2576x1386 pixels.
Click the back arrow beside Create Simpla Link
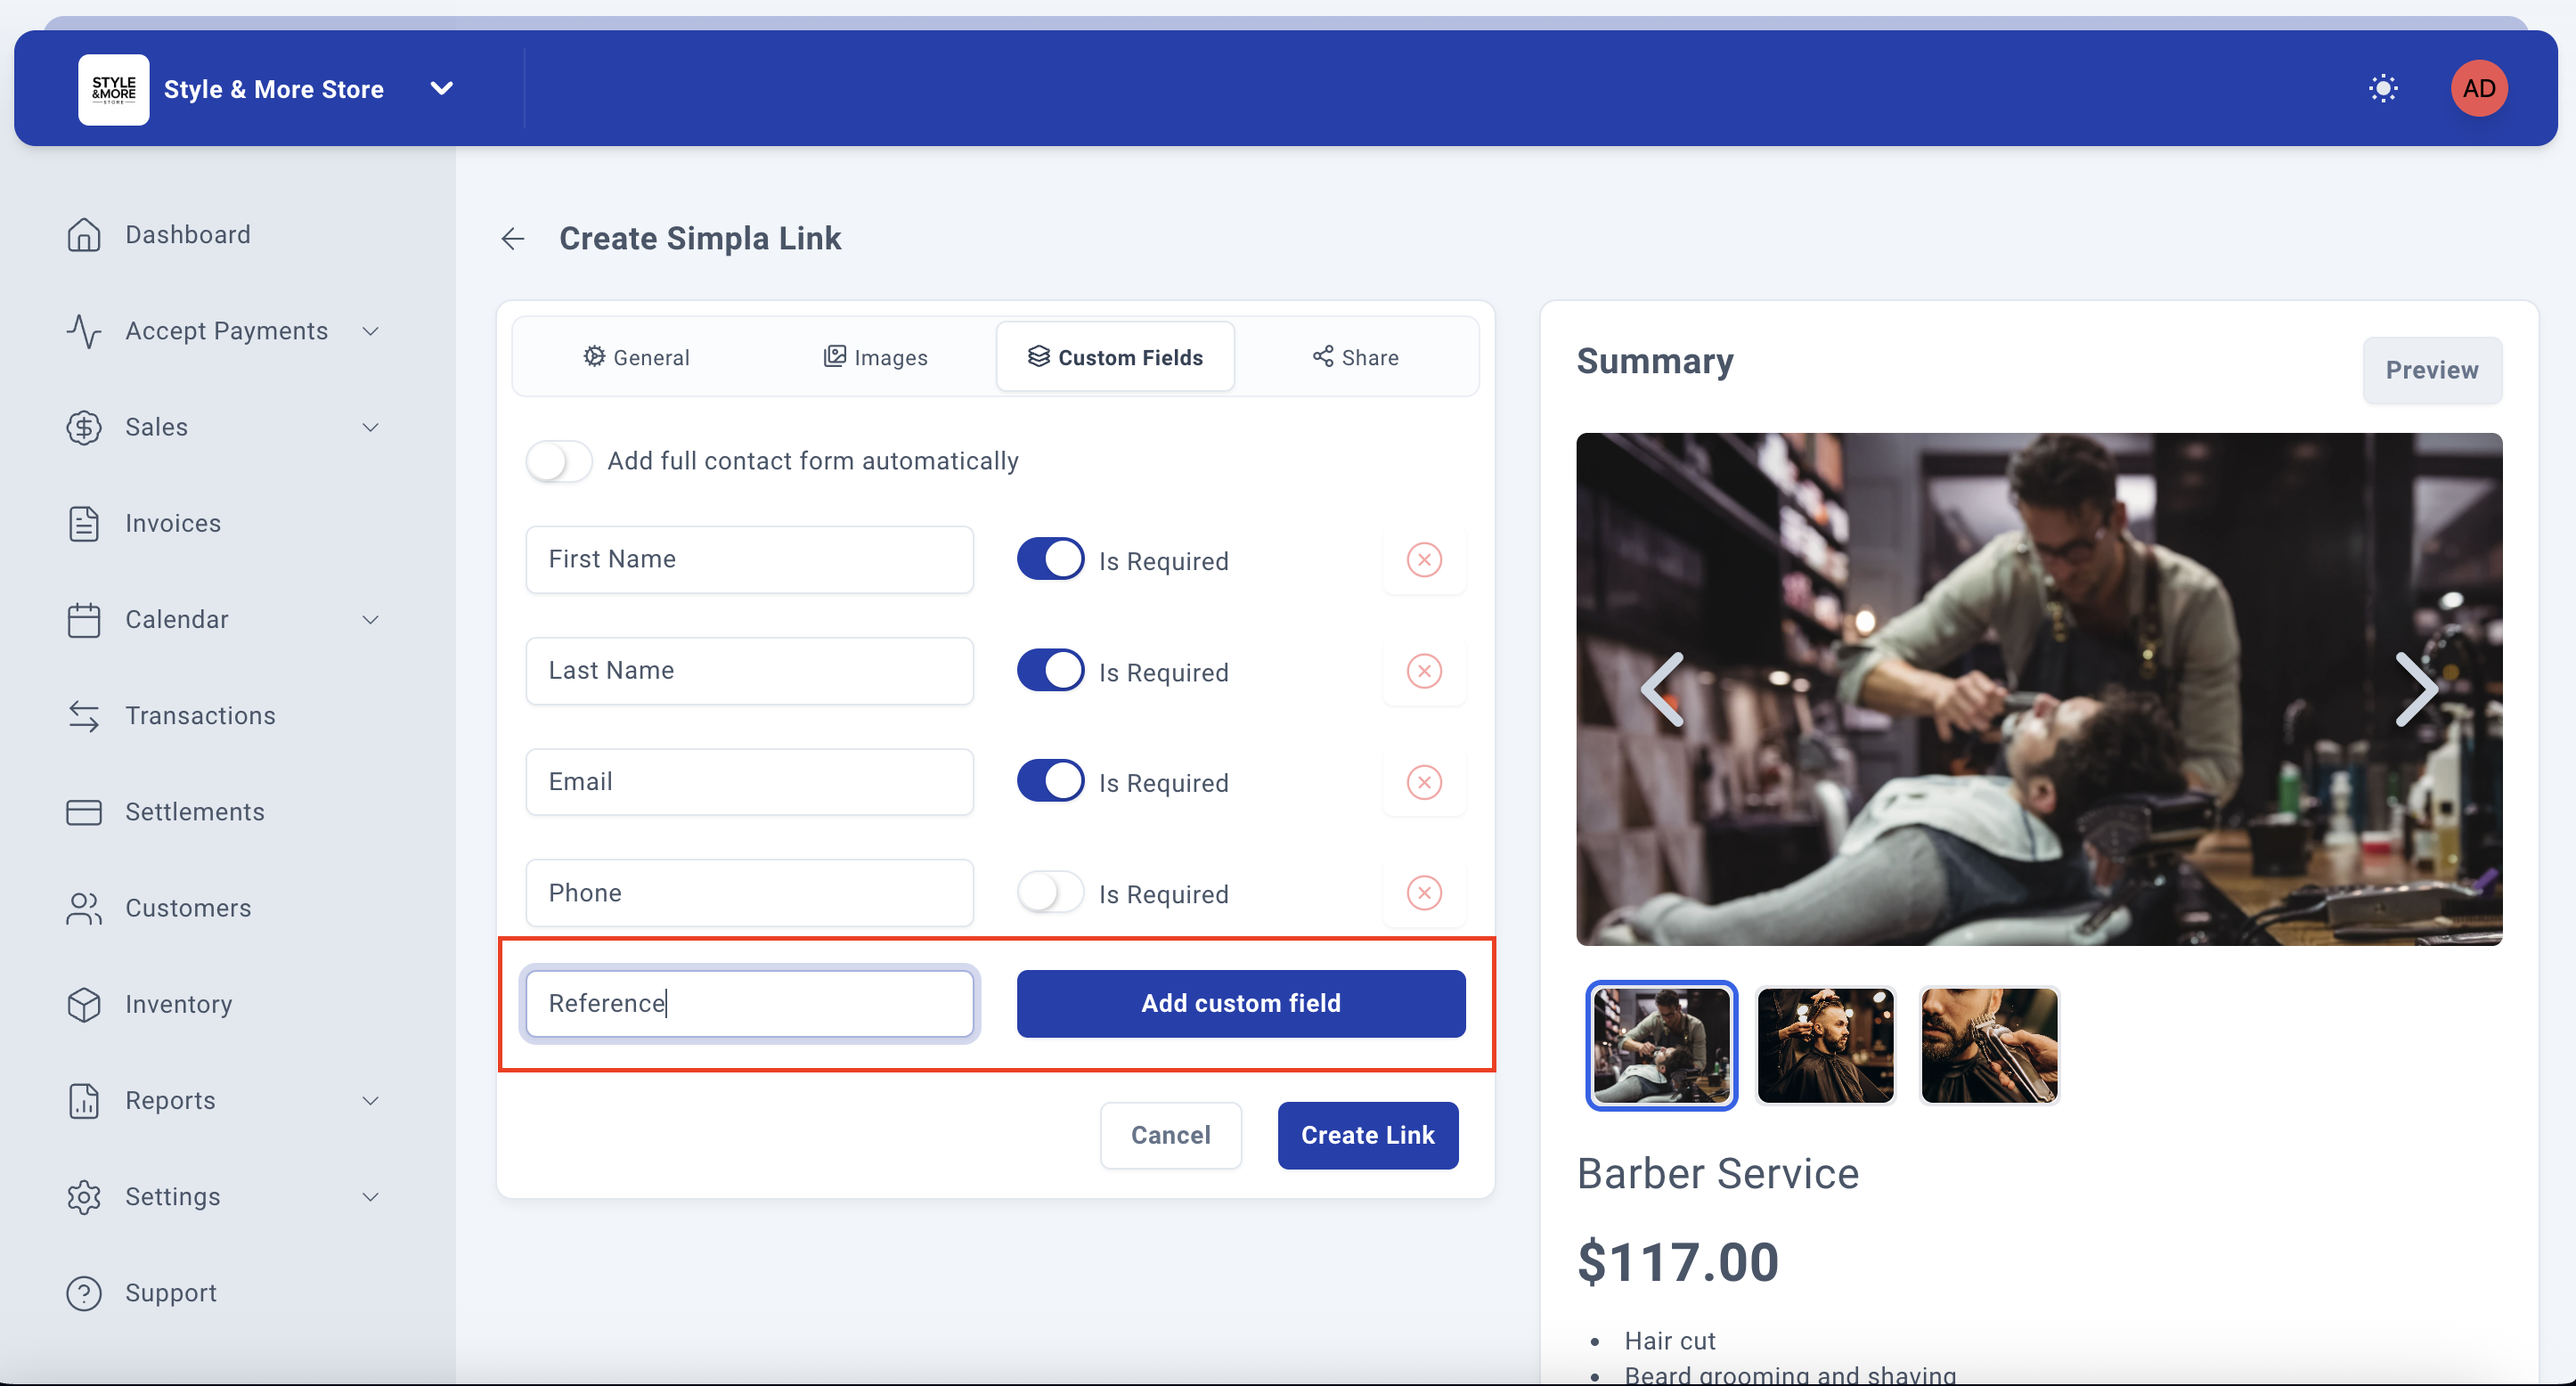click(513, 238)
